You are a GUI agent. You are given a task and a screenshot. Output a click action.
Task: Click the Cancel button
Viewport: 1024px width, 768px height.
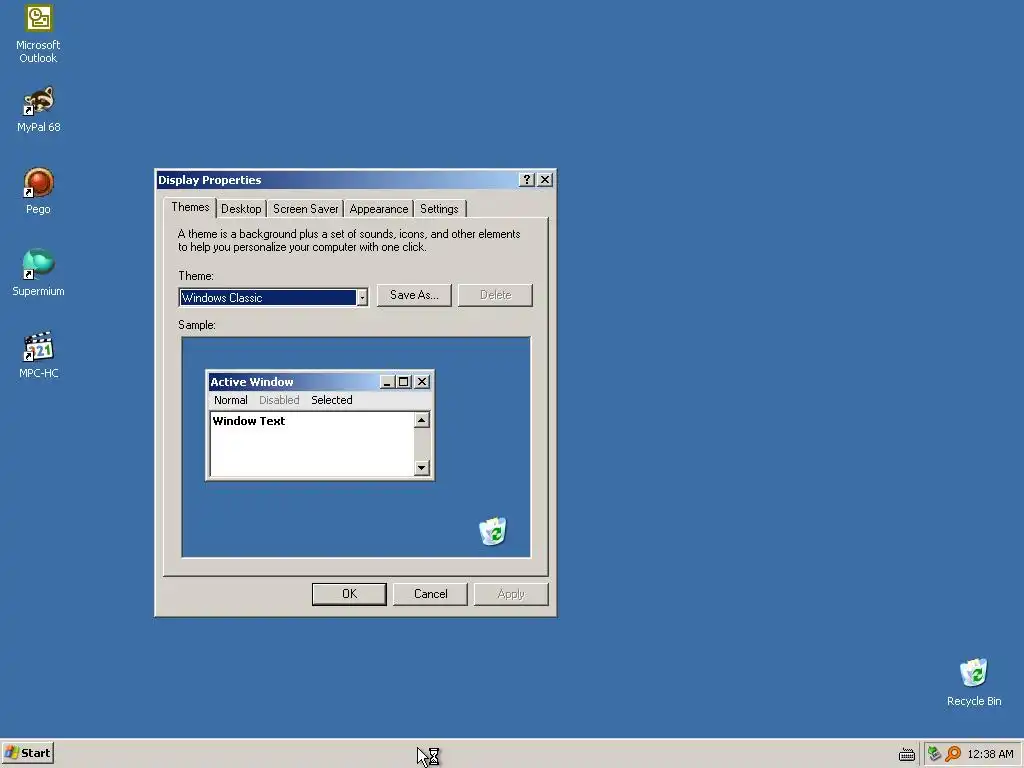coord(430,594)
